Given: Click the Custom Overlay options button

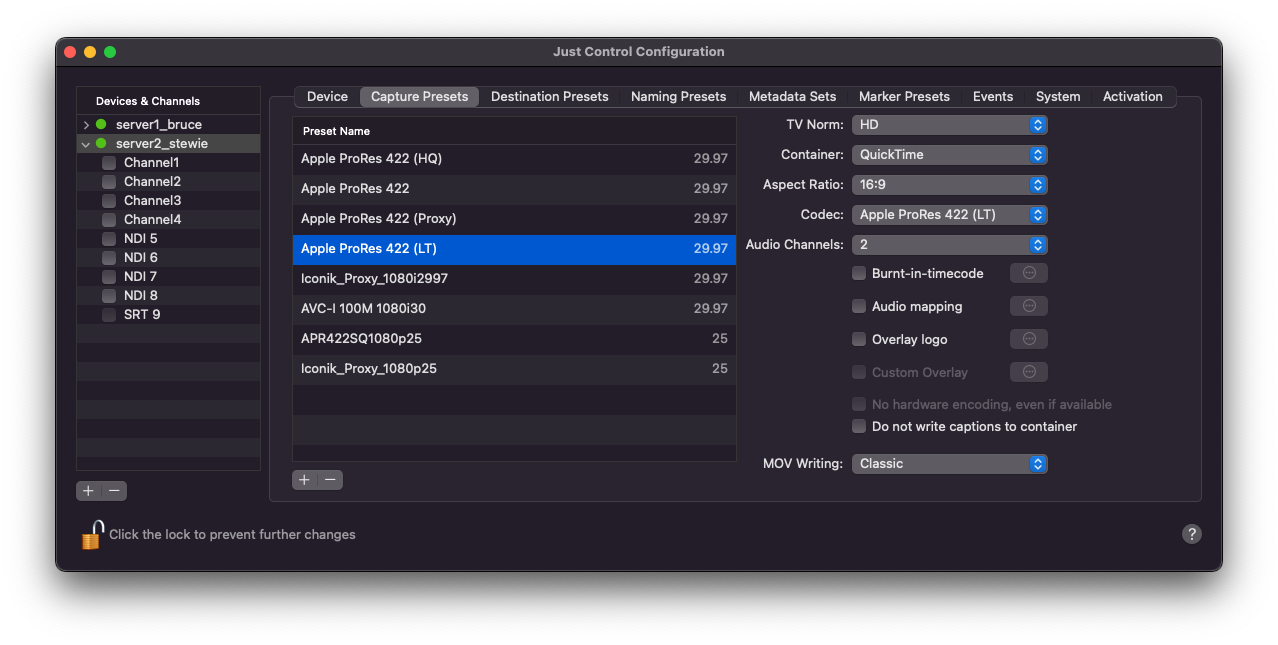Looking at the screenshot, I should 1029,372.
